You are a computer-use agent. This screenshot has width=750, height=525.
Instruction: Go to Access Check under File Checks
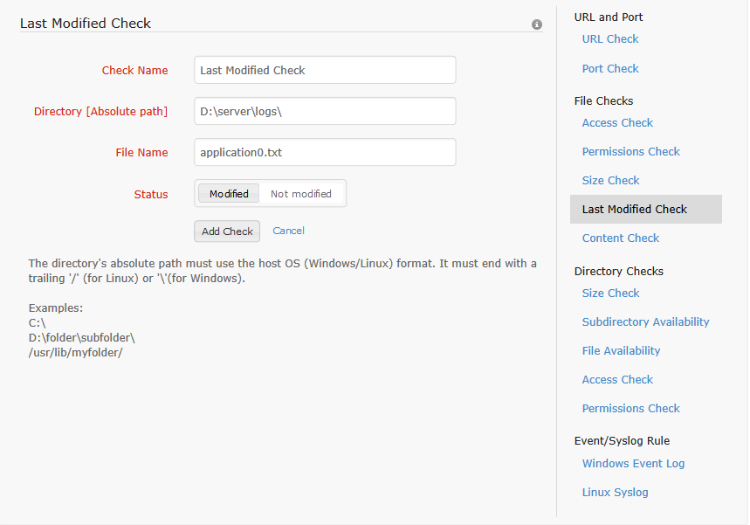click(x=617, y=123)
